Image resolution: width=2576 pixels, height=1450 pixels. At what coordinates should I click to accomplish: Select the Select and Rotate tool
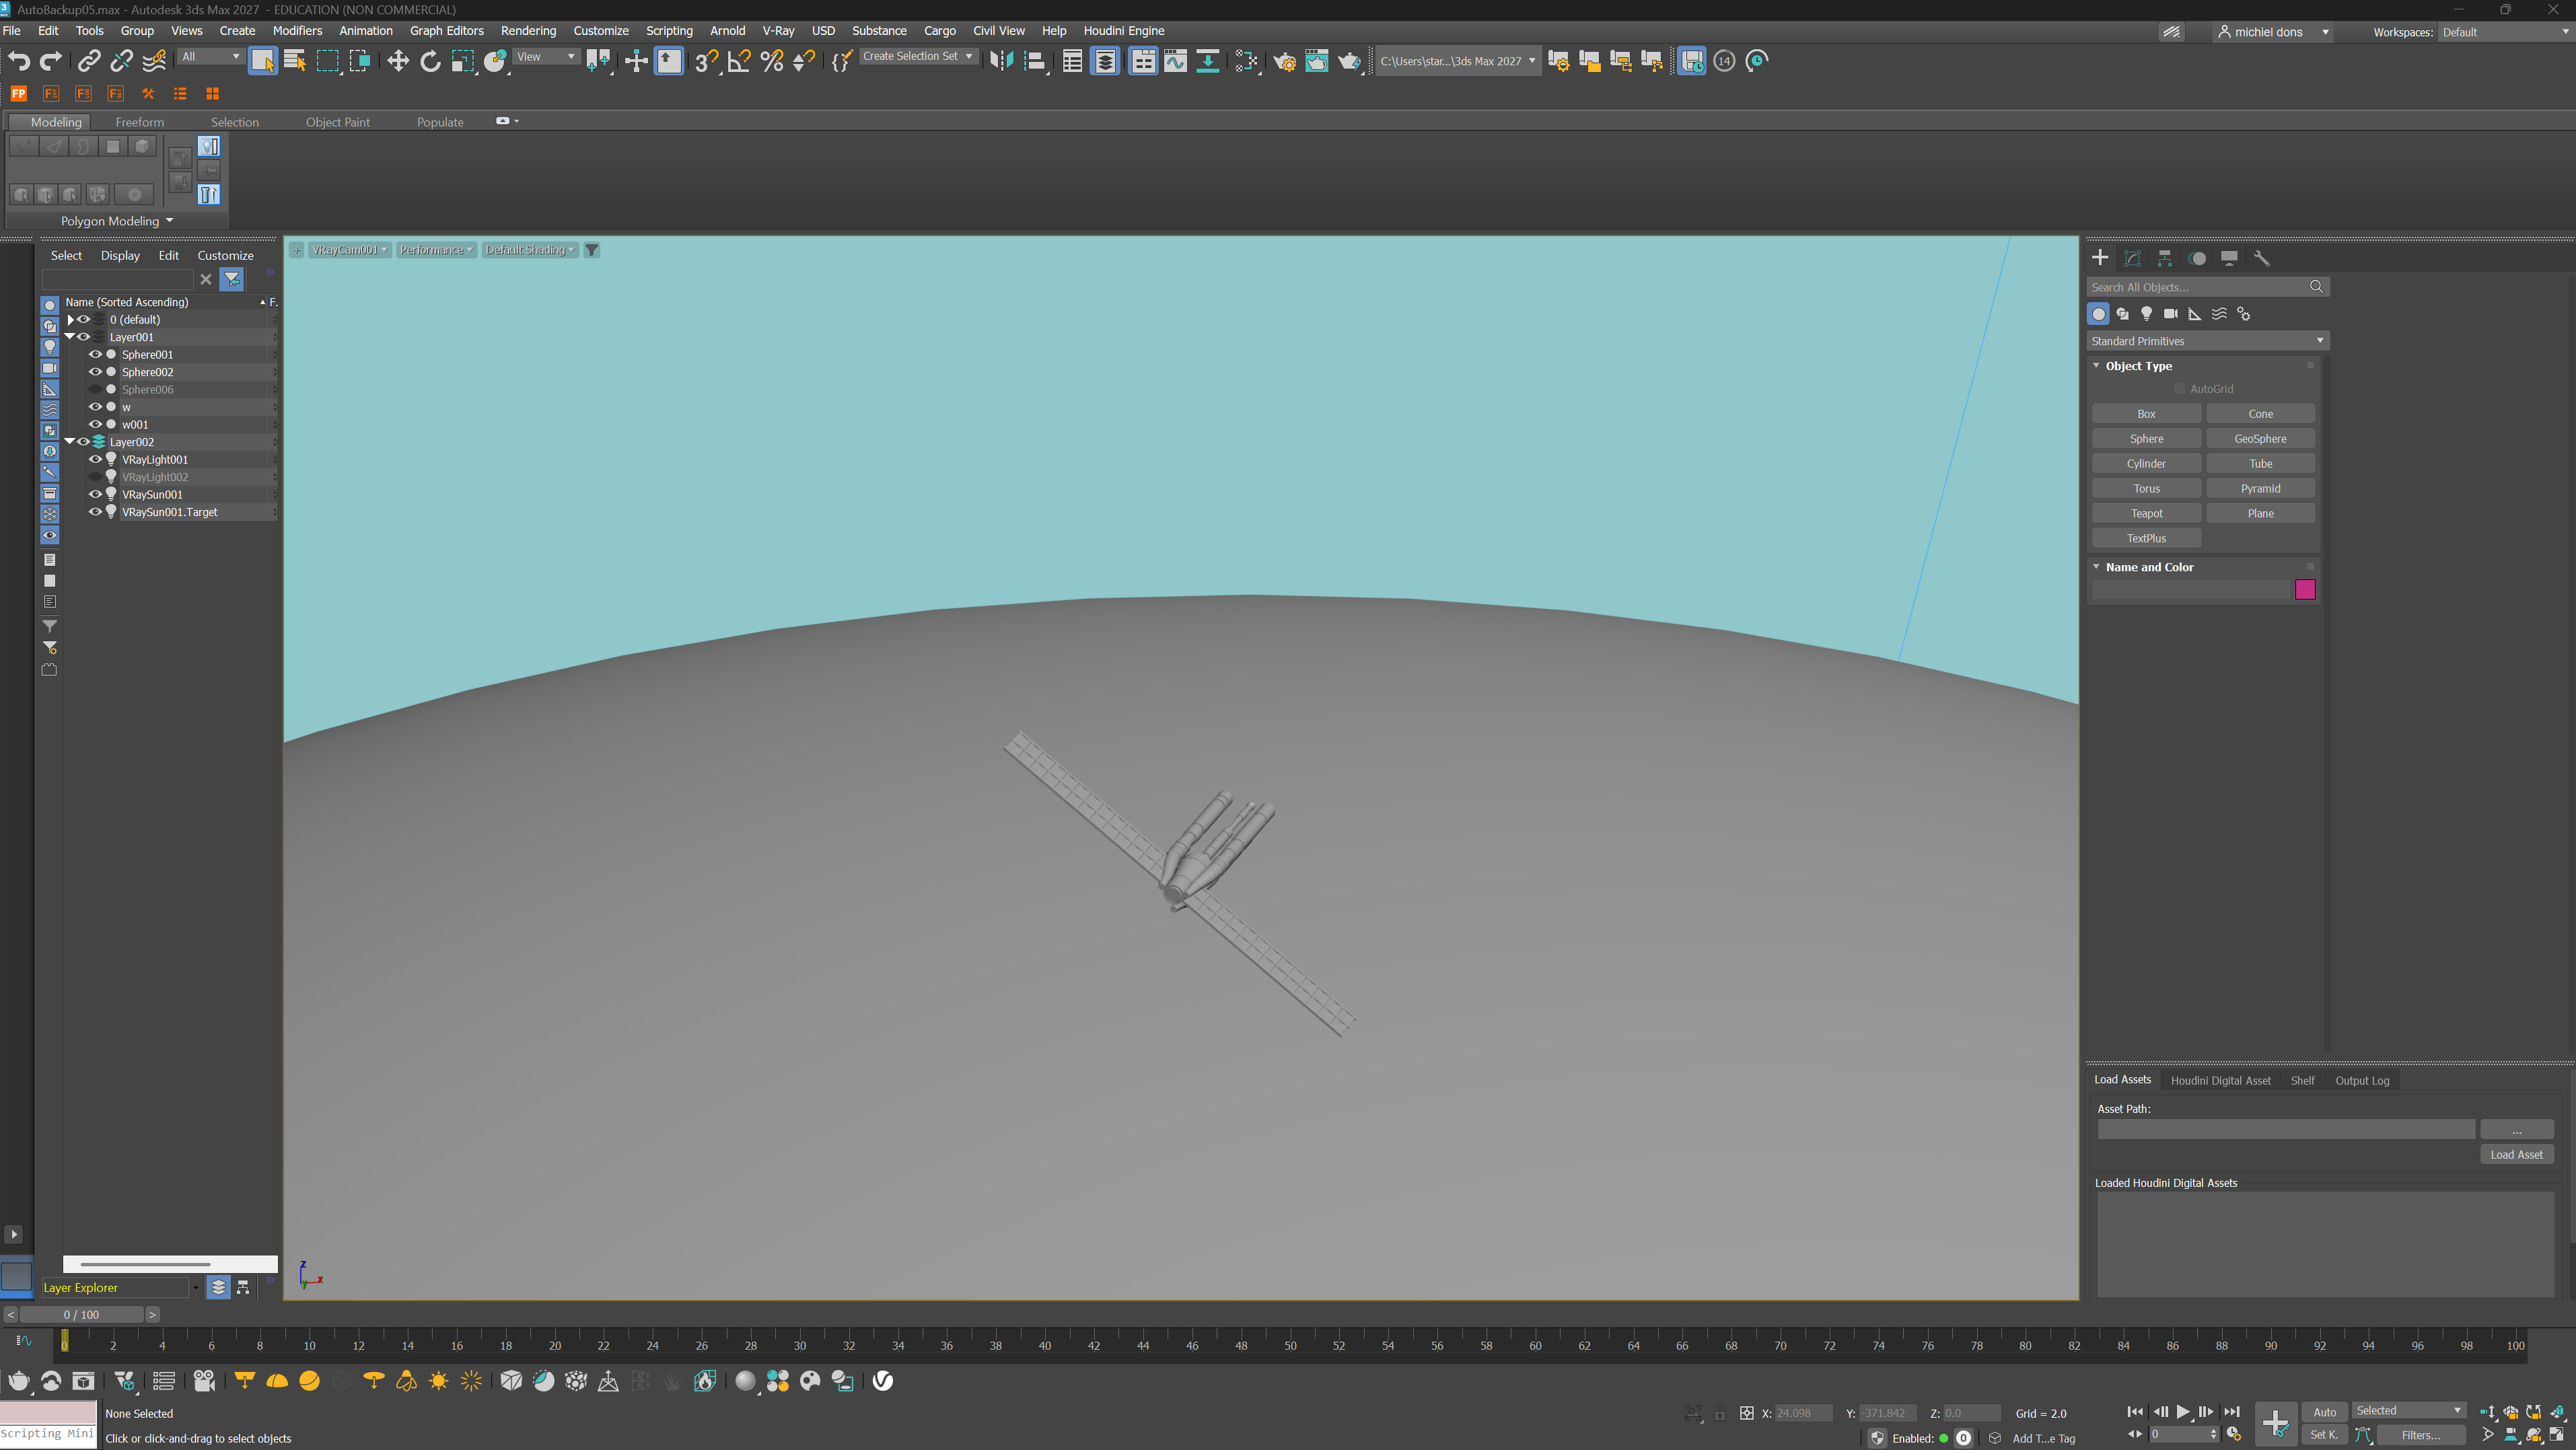430,61
